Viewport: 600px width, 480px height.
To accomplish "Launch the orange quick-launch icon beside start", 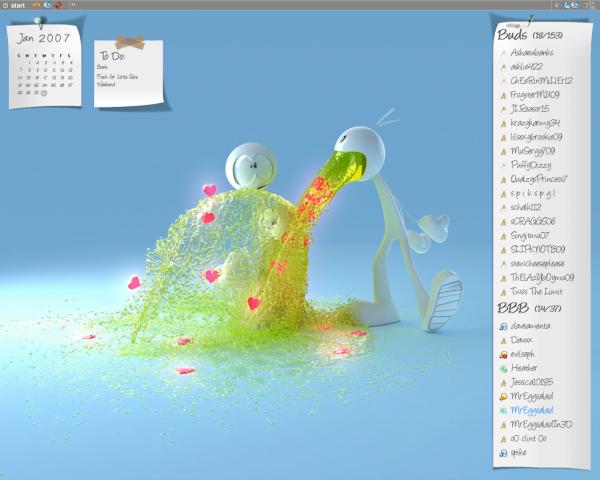I will click(x=36, y=5).
